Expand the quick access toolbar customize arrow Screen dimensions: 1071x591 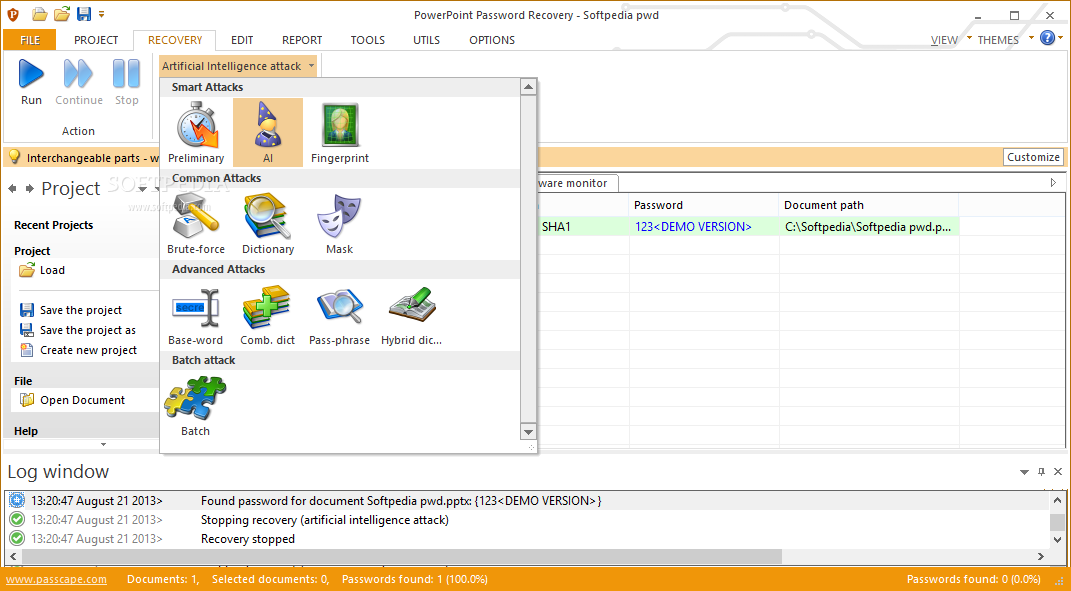(102, 14)
